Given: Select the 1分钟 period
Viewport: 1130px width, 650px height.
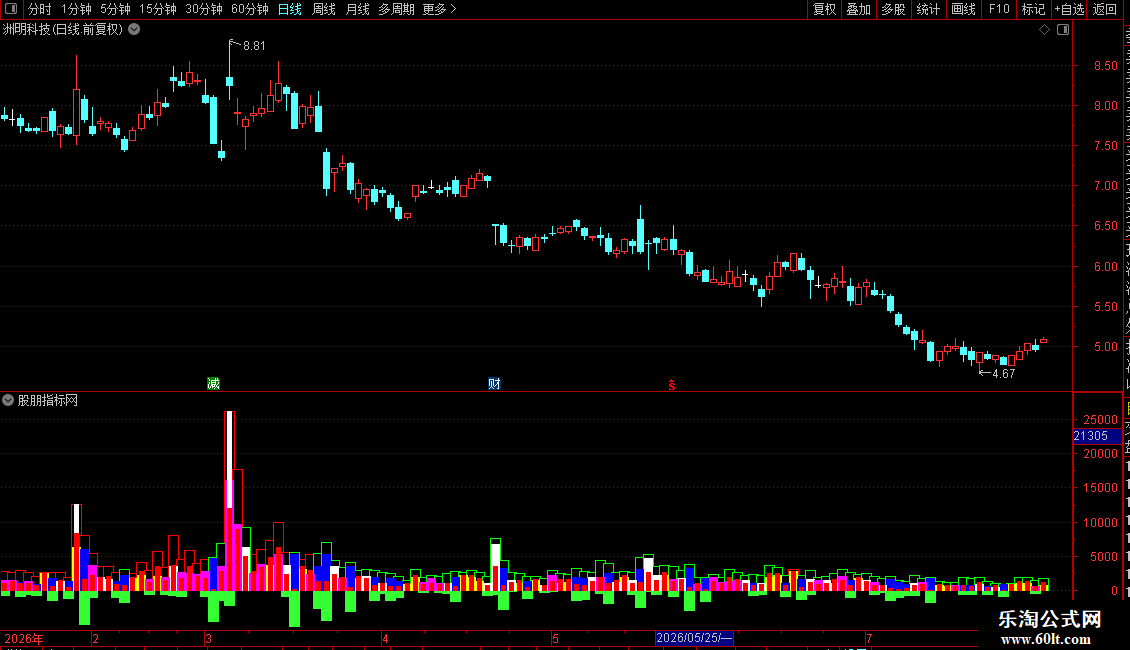Looking at the screenshot, I should point(76,9).
